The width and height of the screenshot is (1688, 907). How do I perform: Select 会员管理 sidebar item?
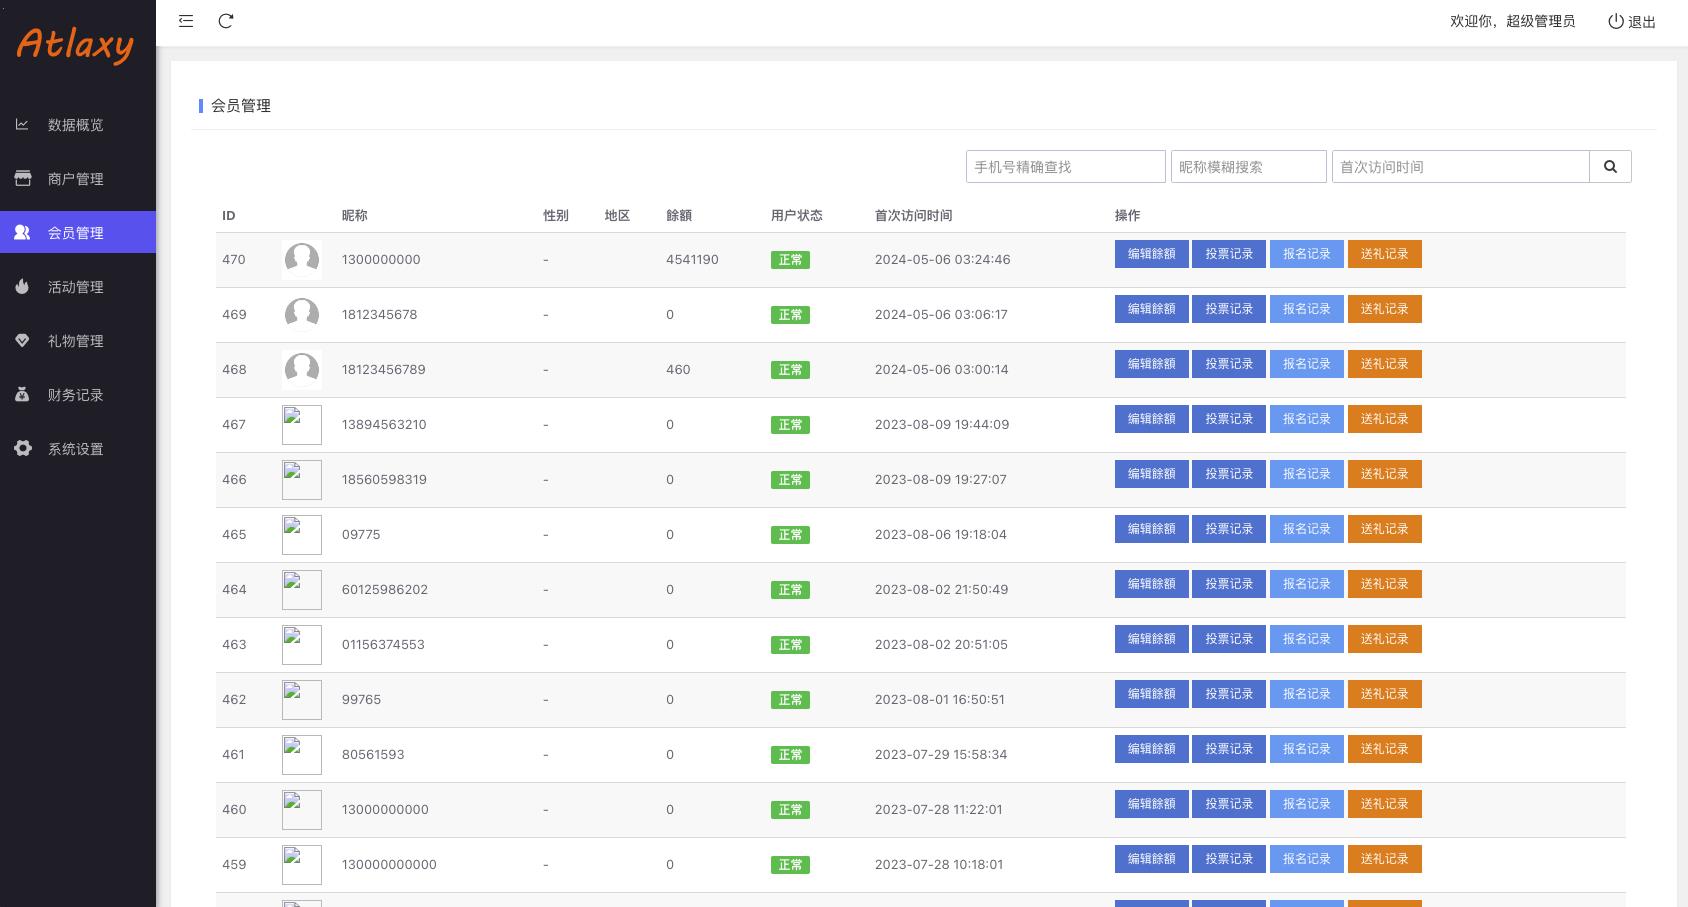[76, 233]
